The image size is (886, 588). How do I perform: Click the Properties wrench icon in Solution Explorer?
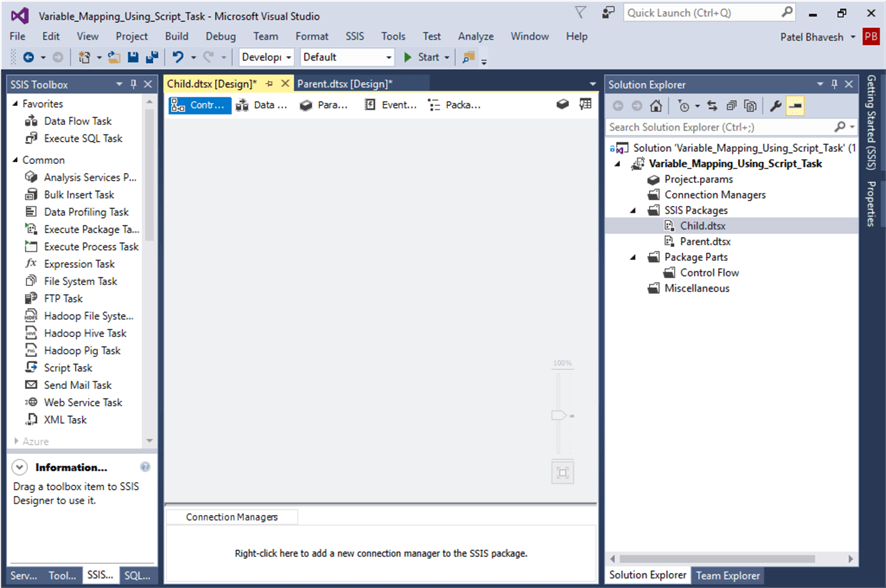point(777,105)
